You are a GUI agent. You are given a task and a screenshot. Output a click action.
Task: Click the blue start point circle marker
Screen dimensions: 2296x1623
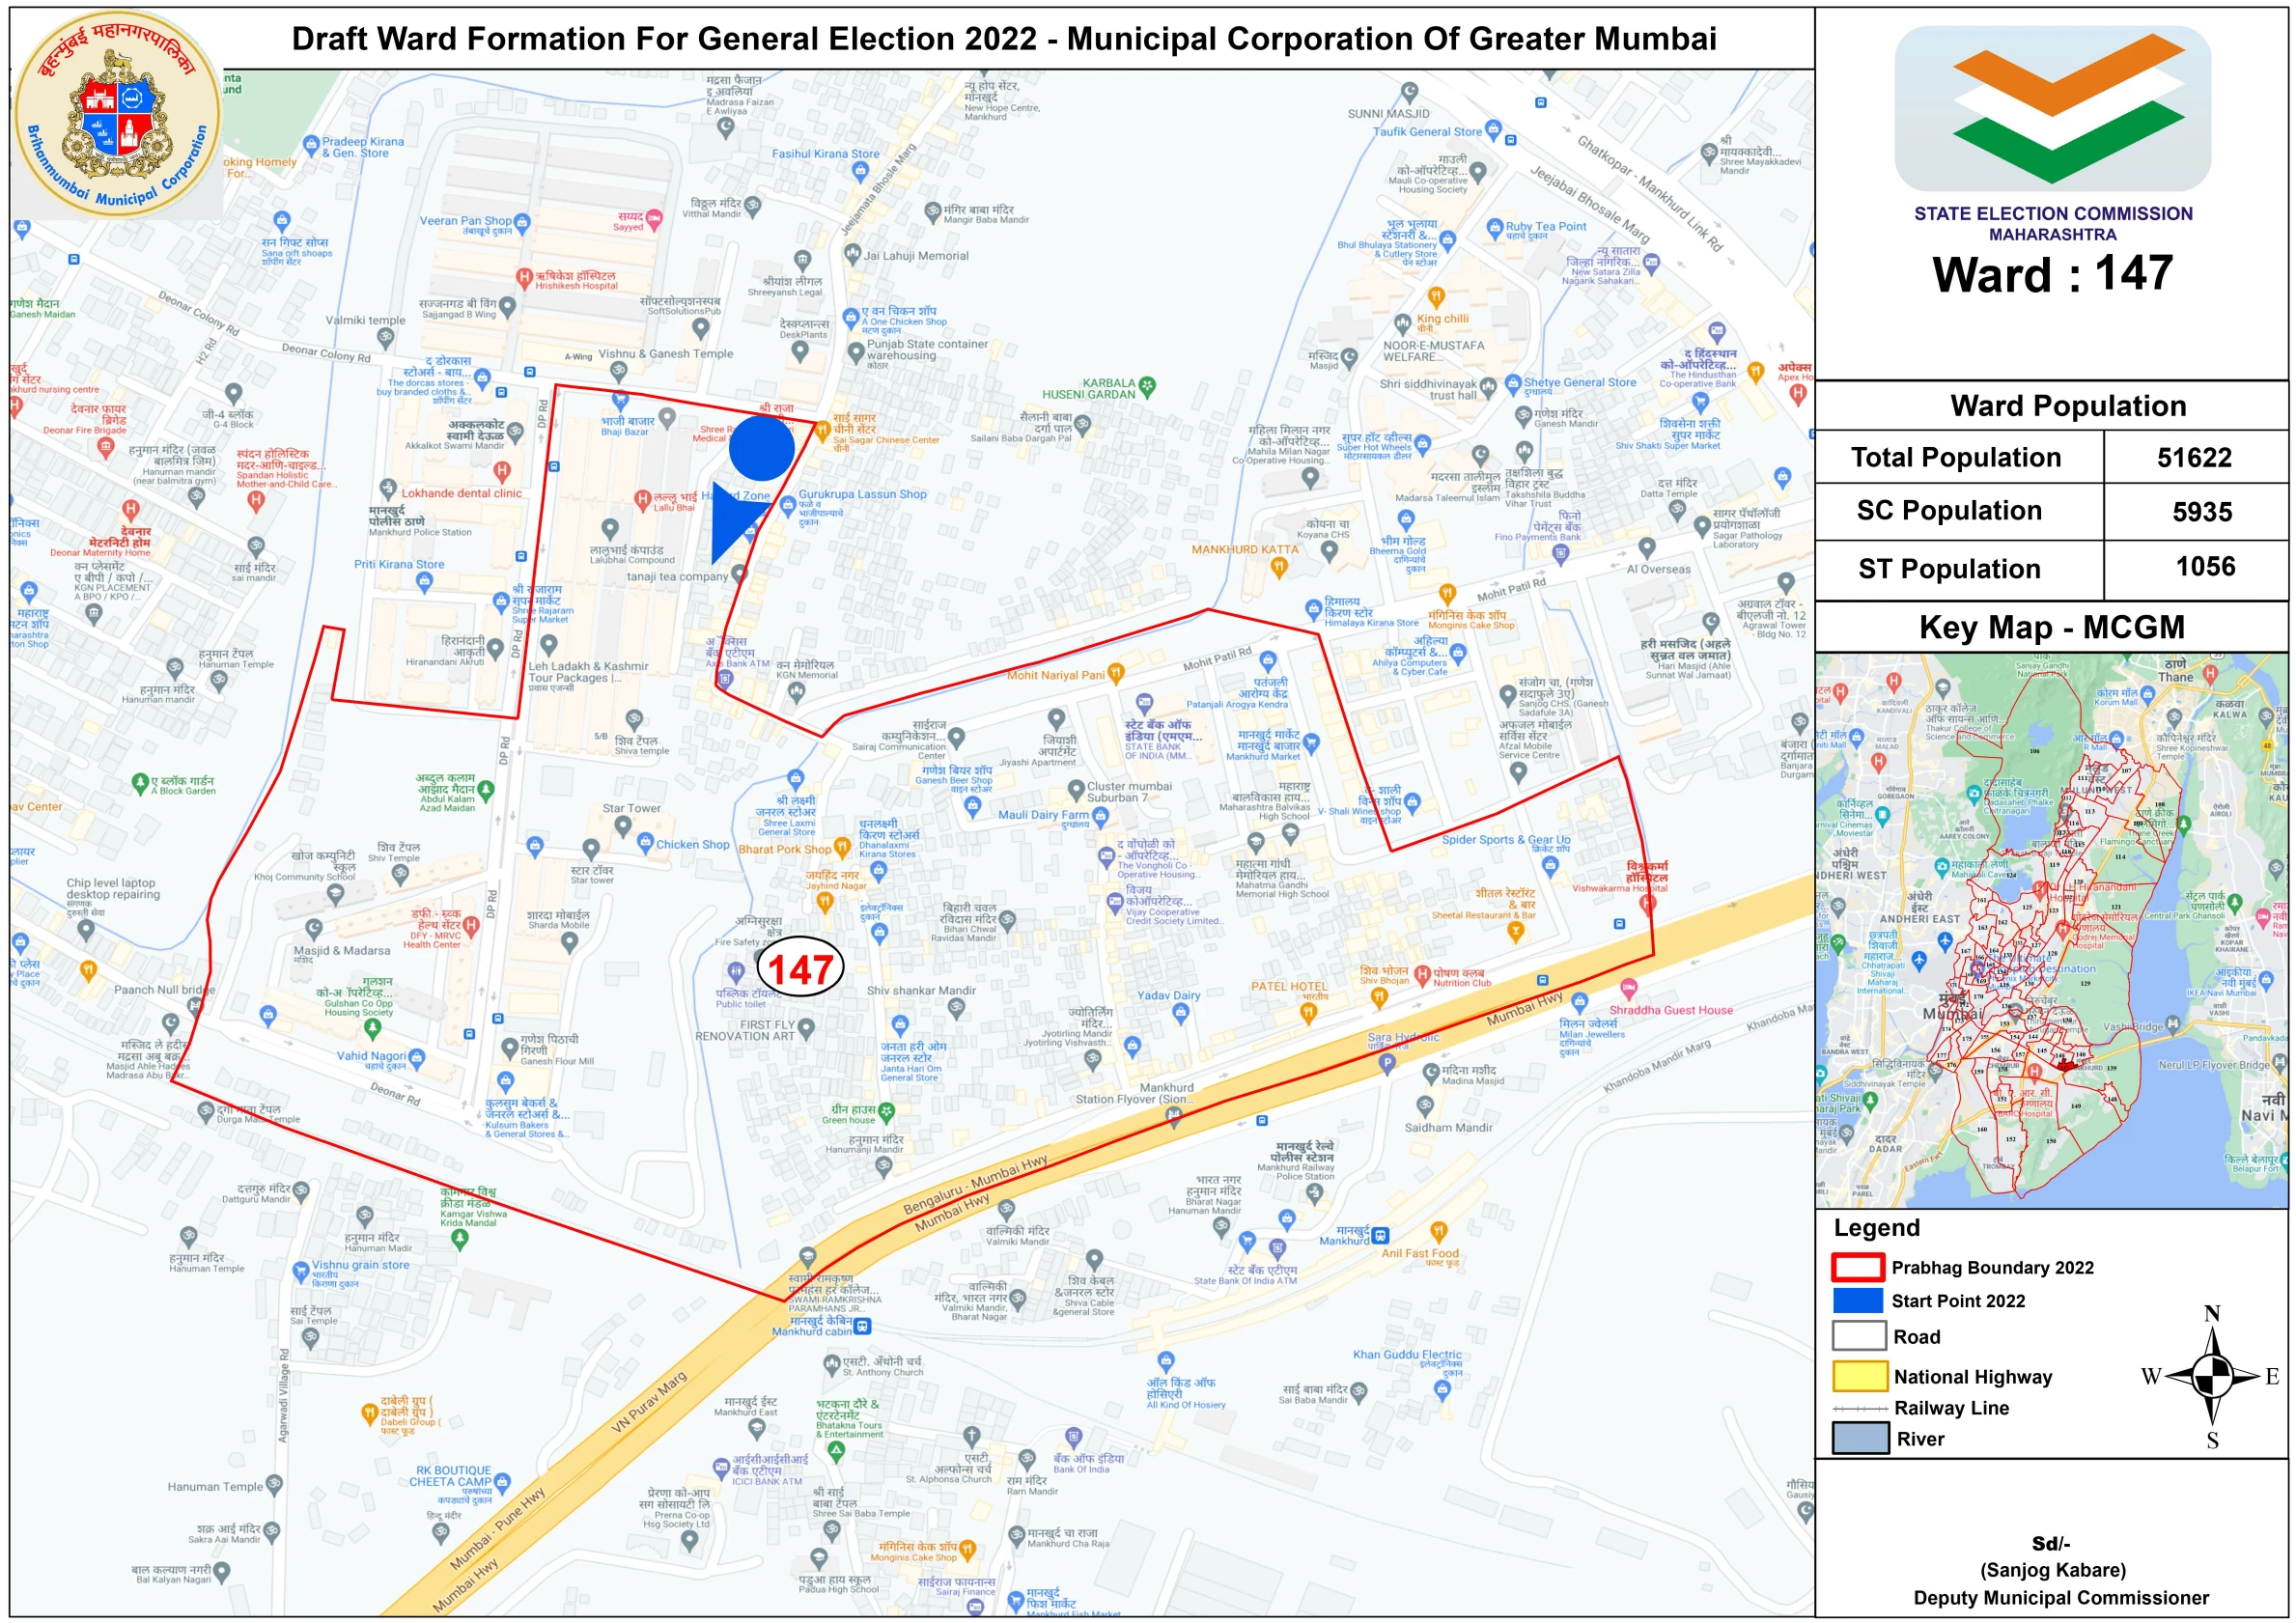761,448
